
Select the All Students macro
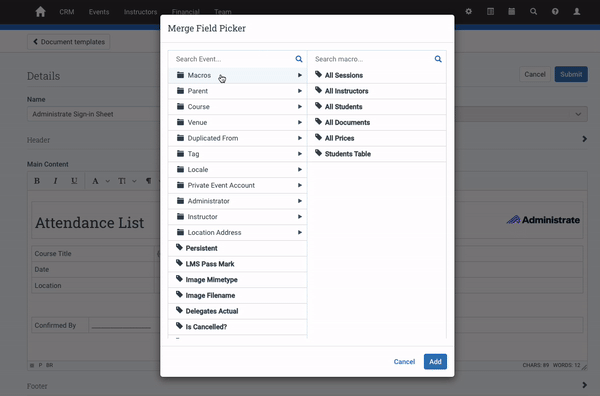point(377,107)
